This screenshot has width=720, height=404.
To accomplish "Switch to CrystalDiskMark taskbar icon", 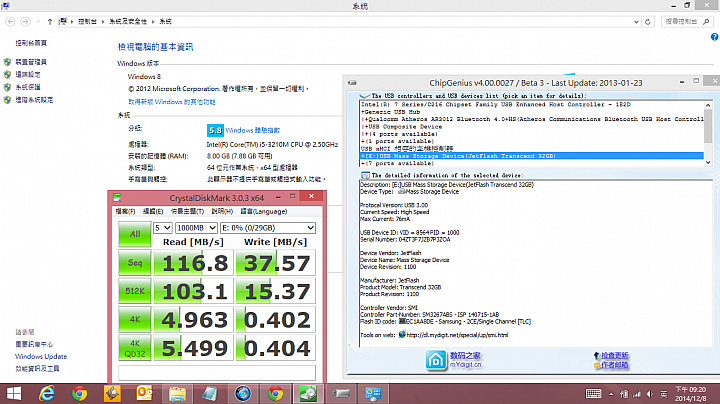I will (x=308, y=393).
